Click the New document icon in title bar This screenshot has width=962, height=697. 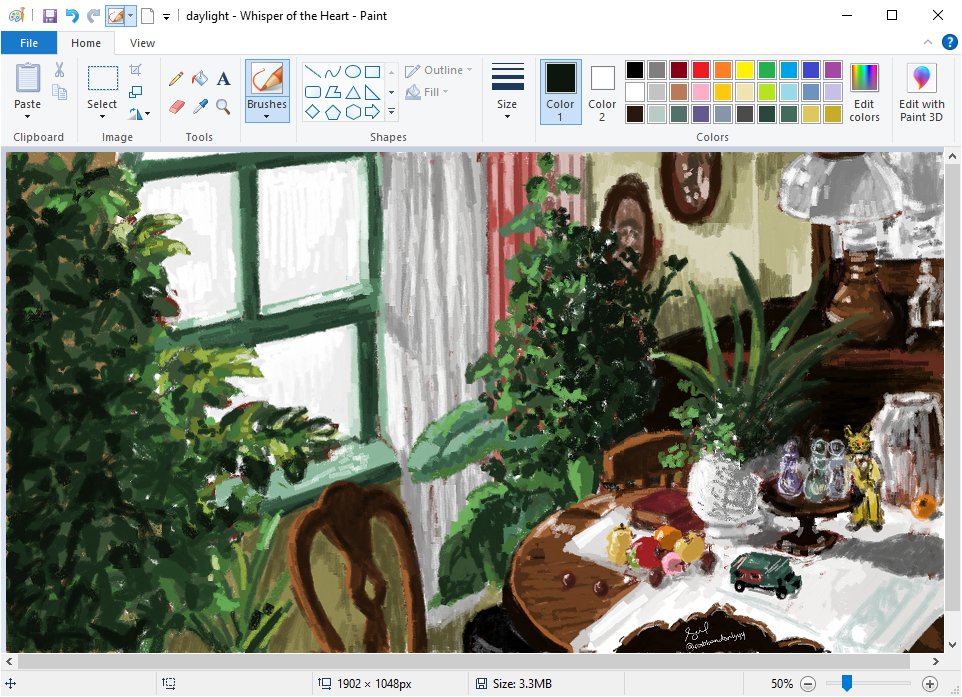[147, 15]
